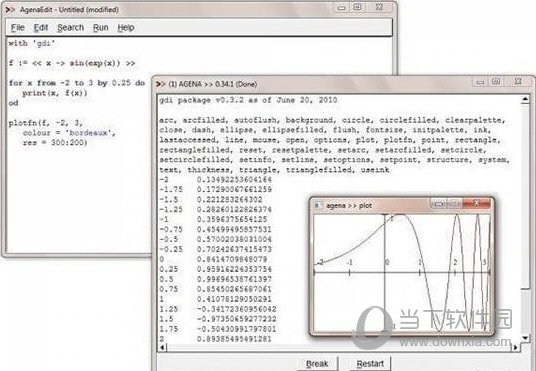Screen dimensions: 536x371
Task: Place cursor in the plotfn code line
Action: point(45,123)
